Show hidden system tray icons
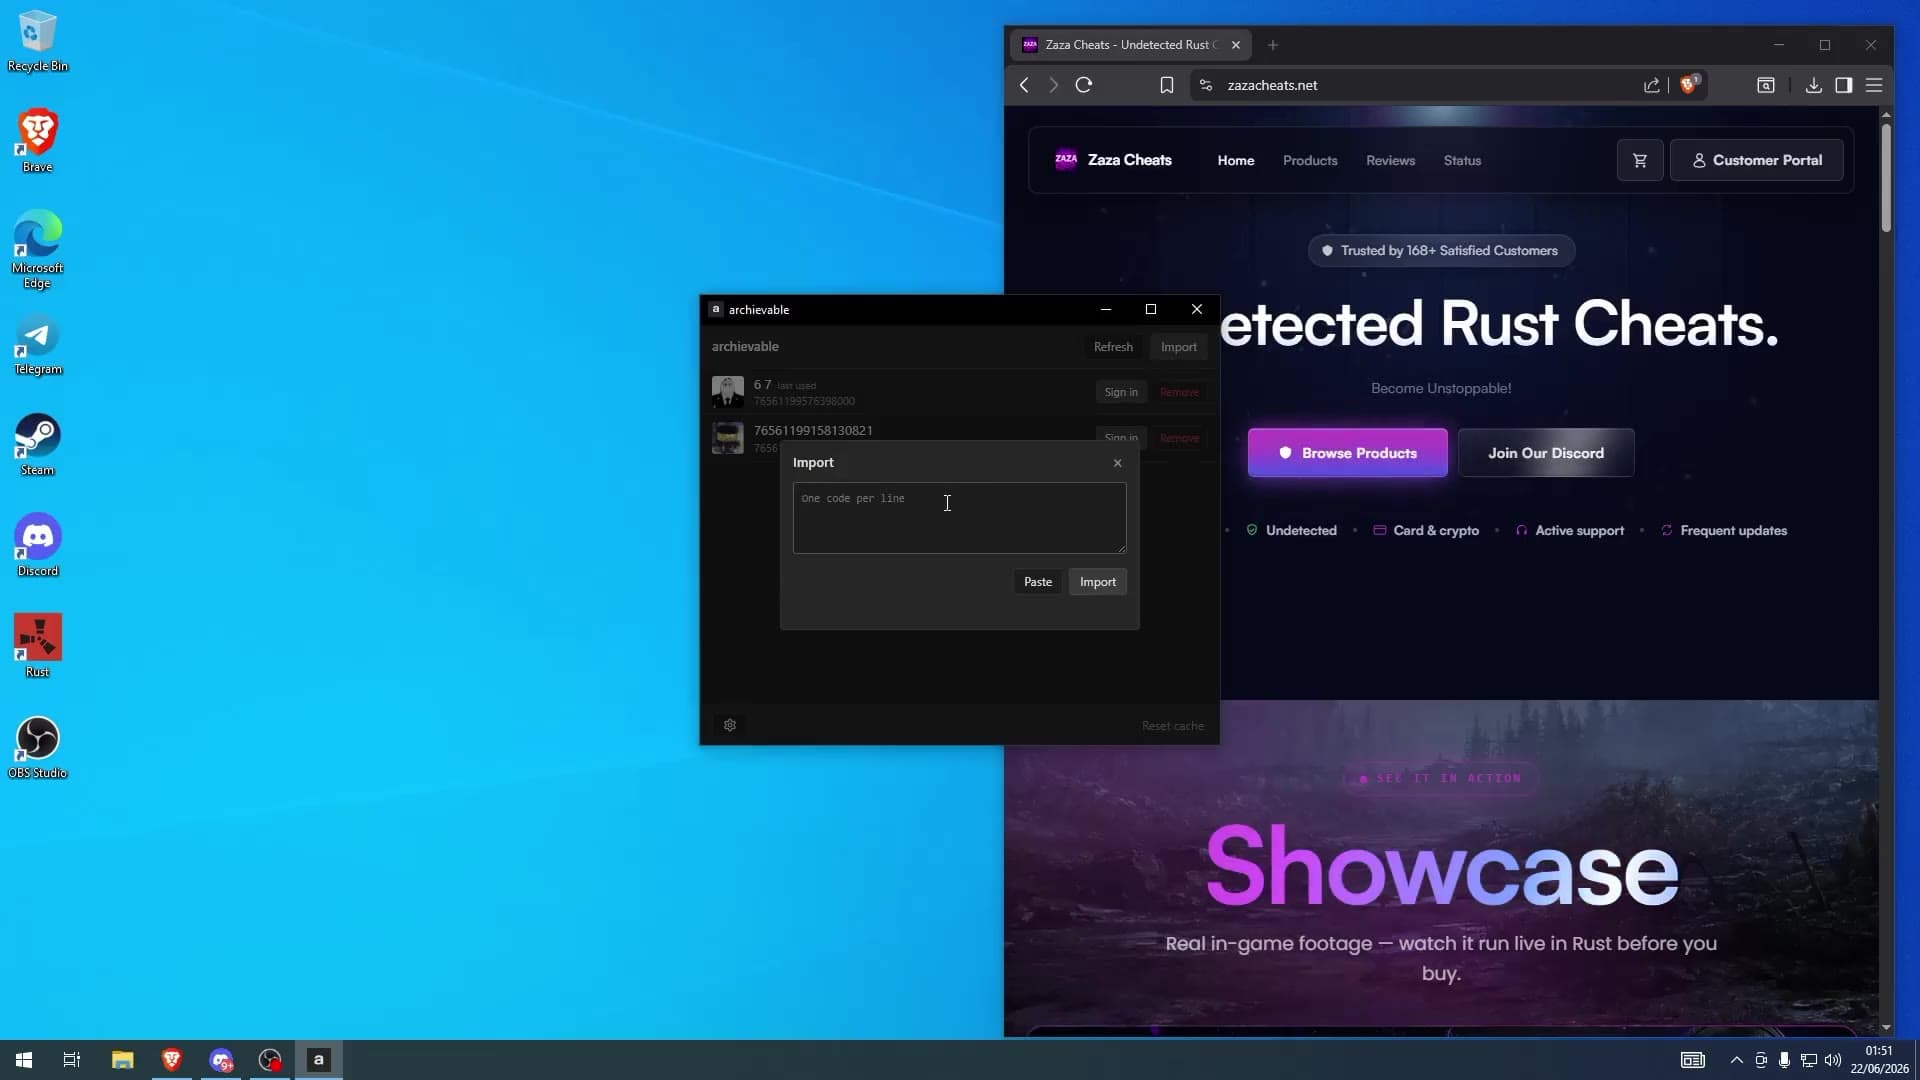The image size is (1920, 1080). click(x=1737, y=1060)
